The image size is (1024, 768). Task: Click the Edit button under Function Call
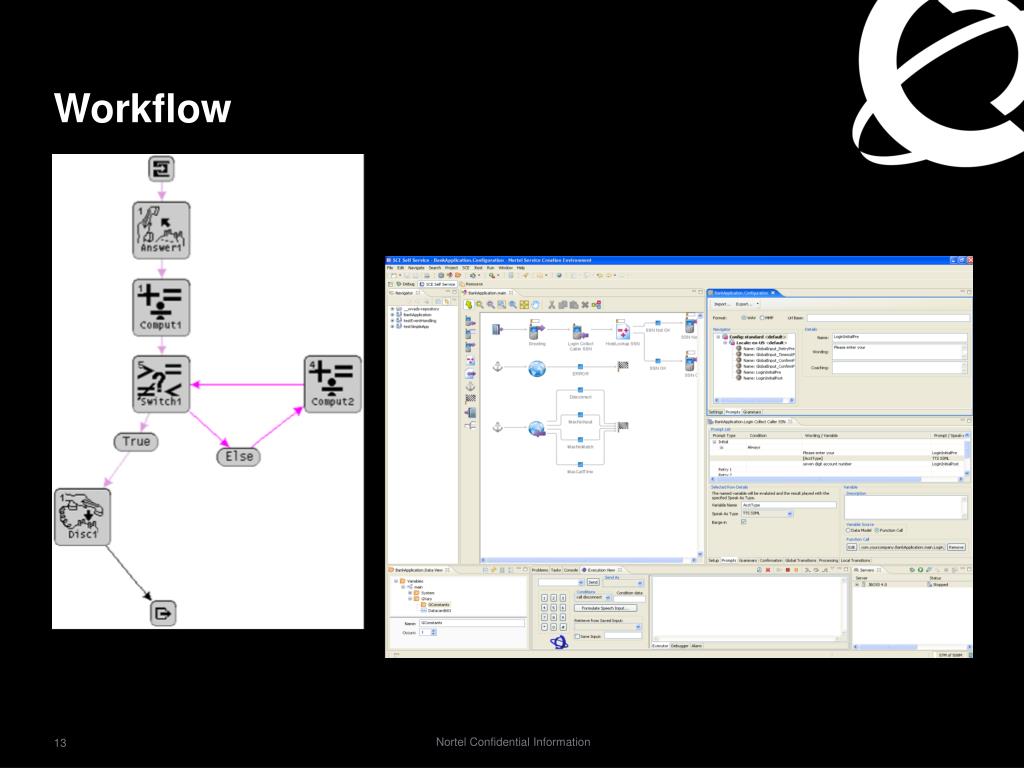coord(852,547)
